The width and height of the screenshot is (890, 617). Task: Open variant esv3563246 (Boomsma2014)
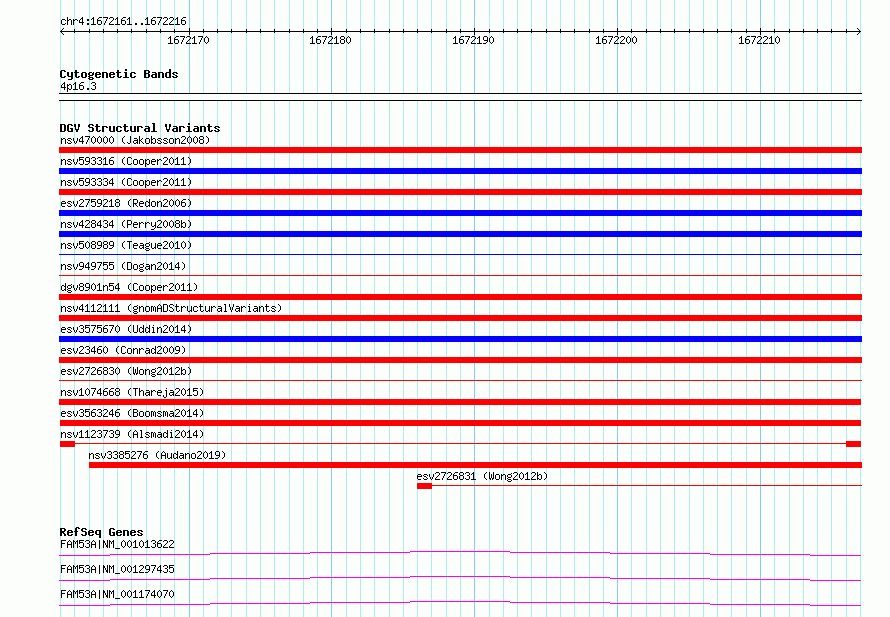click(x=132, y=413)
